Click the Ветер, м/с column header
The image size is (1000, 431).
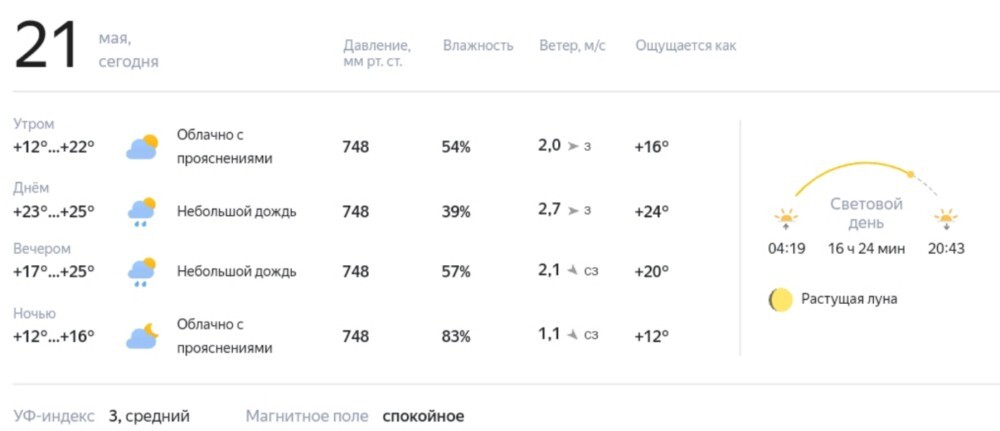pyautogui.click(x=572, y=46)
